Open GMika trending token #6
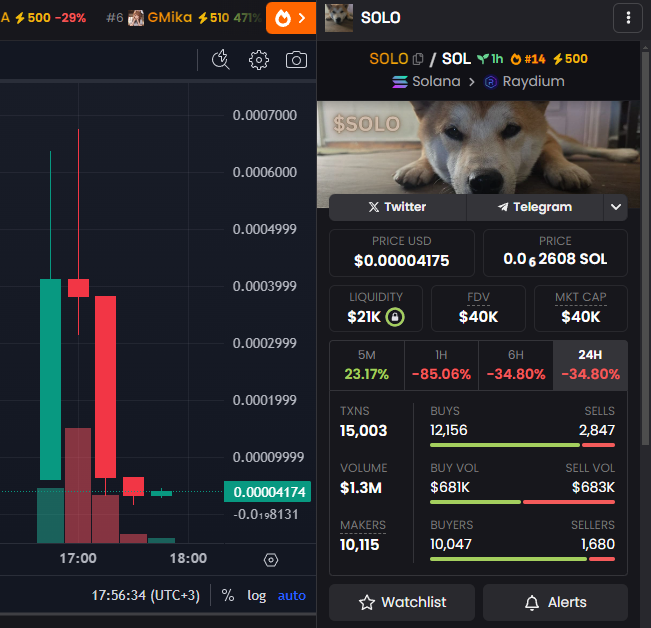This screenshot has width=651, height=628. point(184,18)
